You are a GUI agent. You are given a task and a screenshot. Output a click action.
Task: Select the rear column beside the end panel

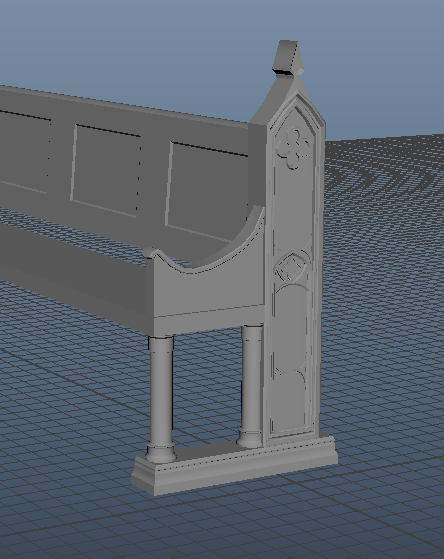coord(251,386)
